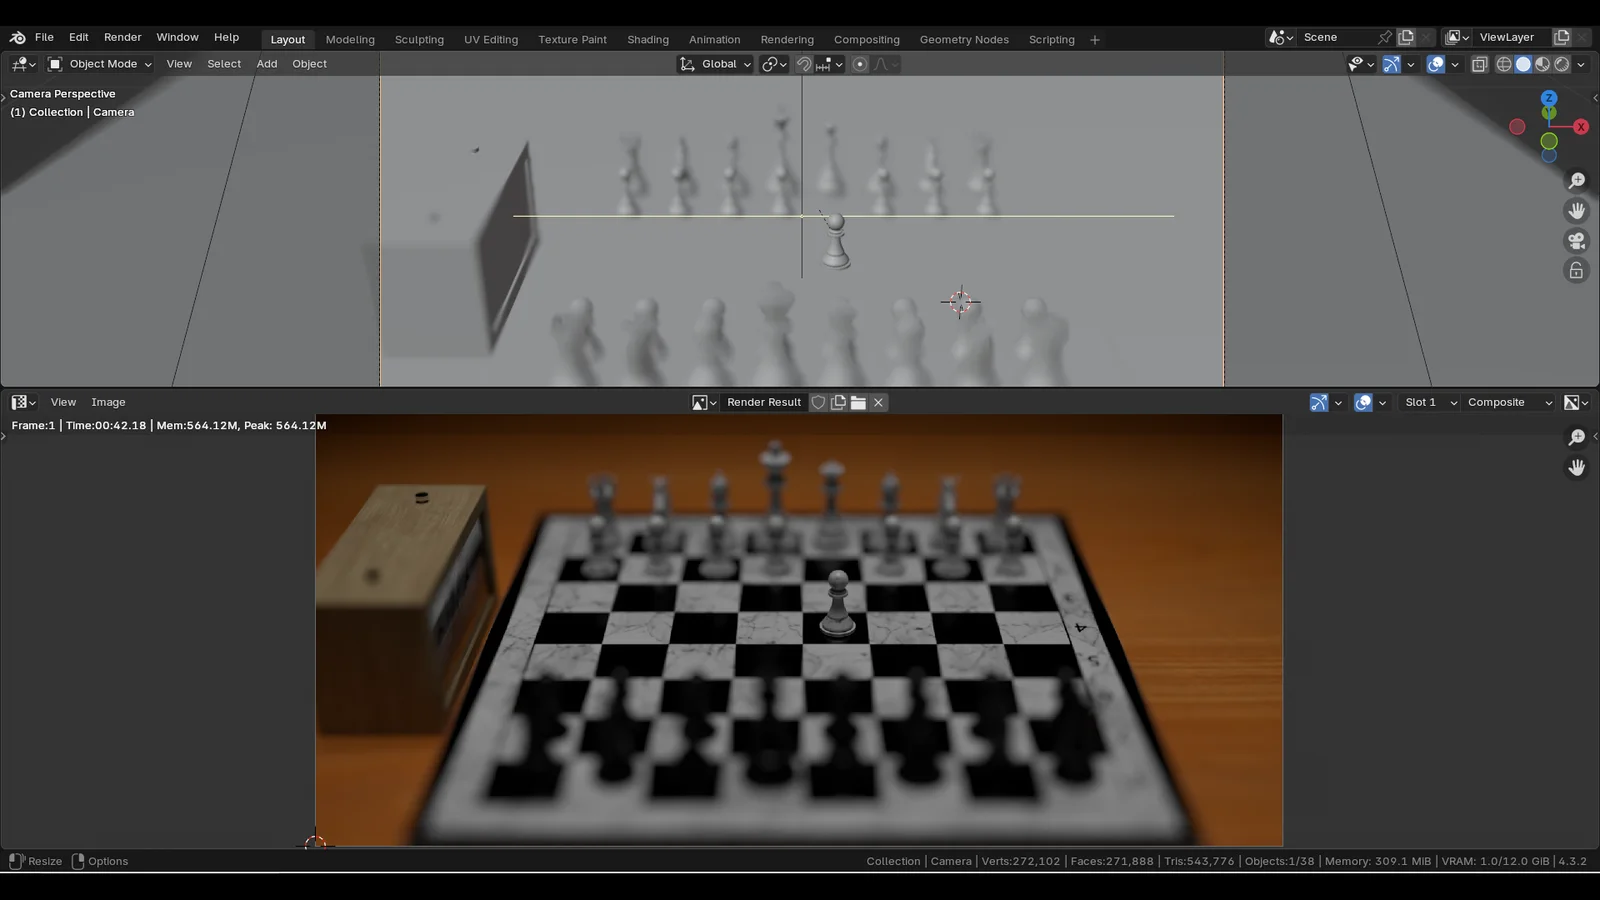Click the zoom magnifier icon in 3D viewport
This screenshot has width=1600, height=900.
tap(1577, 181)
